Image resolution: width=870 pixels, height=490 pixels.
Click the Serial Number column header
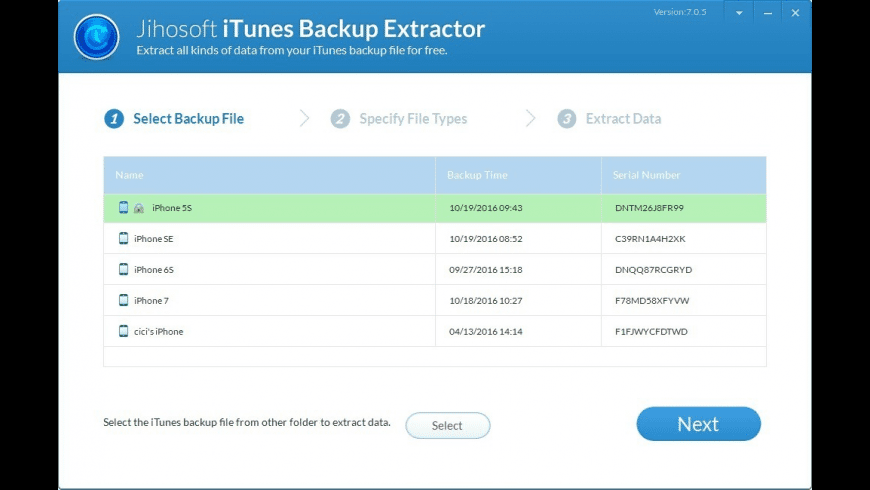click(647, 175)
